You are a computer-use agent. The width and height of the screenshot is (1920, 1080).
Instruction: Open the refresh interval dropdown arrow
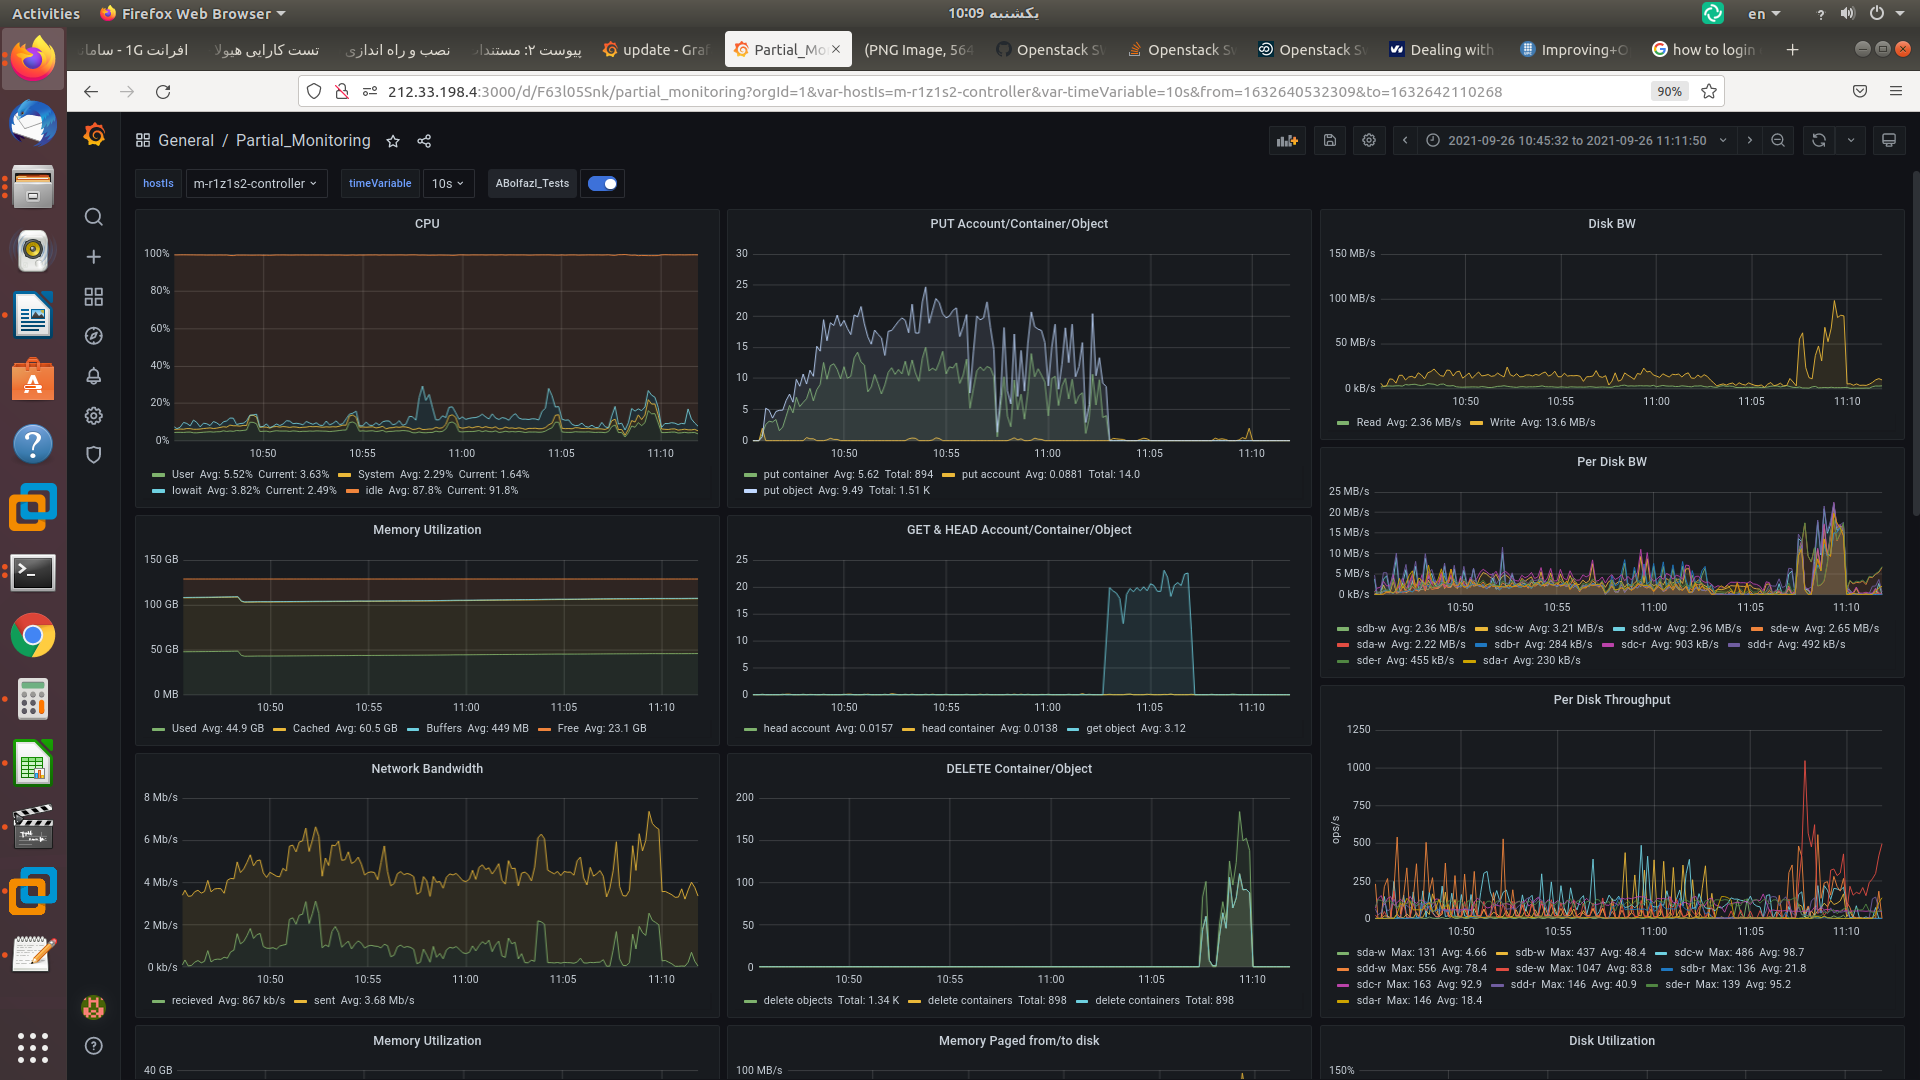1851,141
